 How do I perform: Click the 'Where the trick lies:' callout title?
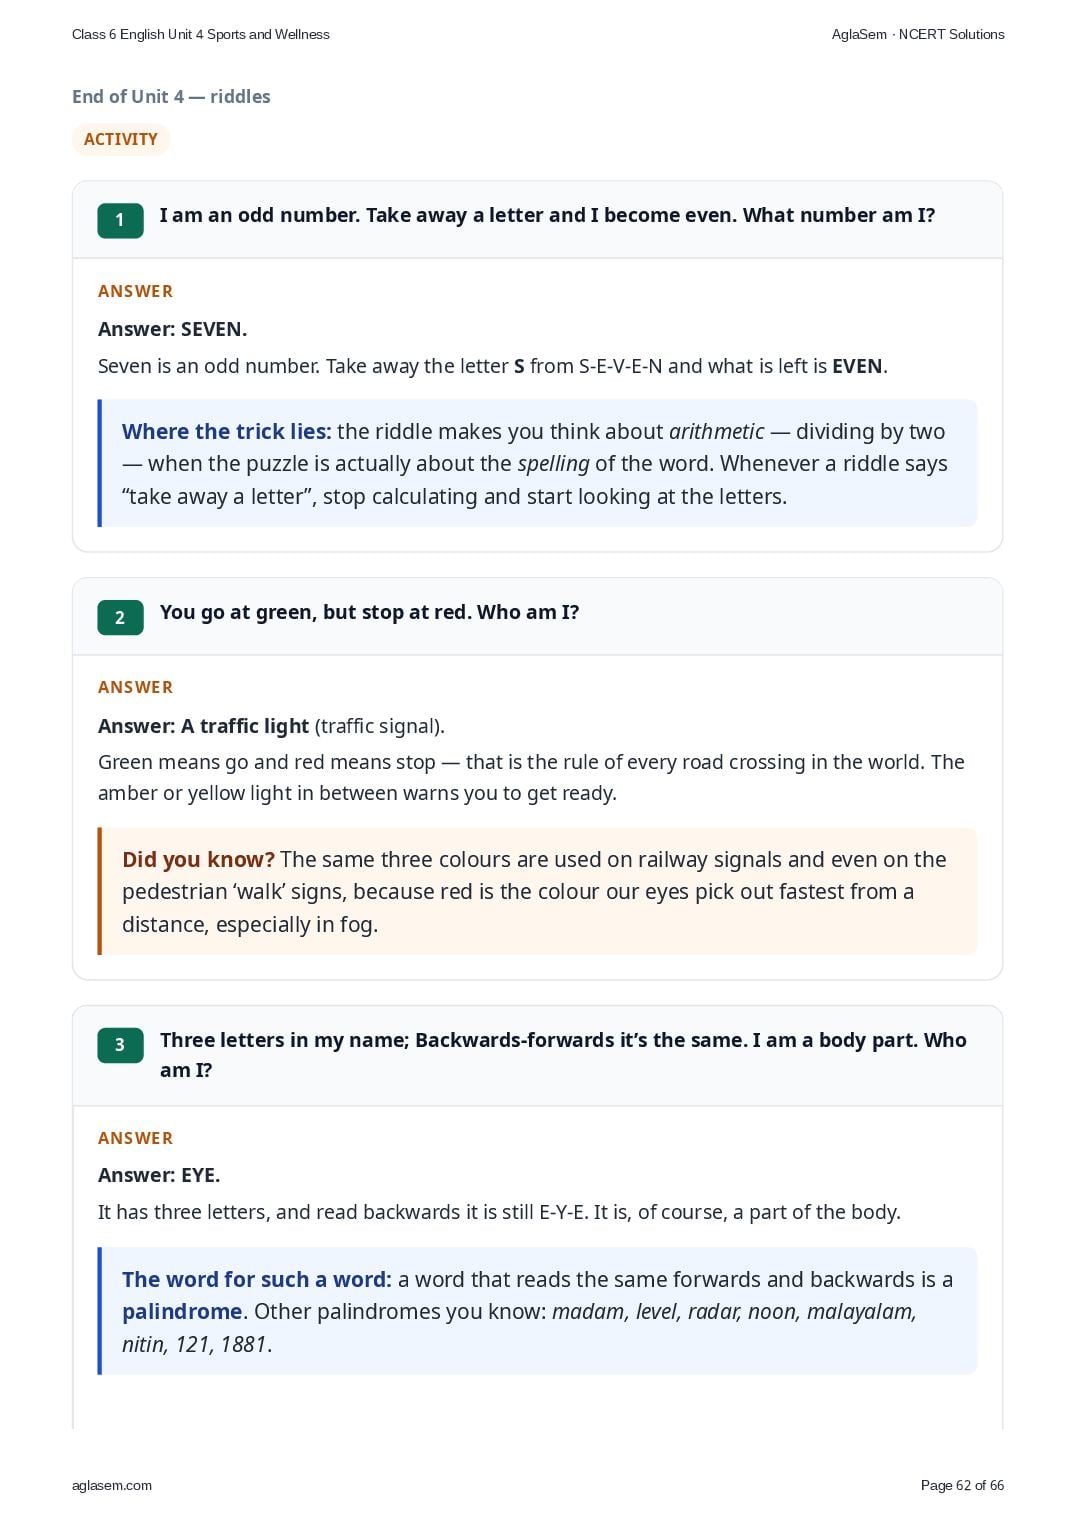tap(227, 432)
